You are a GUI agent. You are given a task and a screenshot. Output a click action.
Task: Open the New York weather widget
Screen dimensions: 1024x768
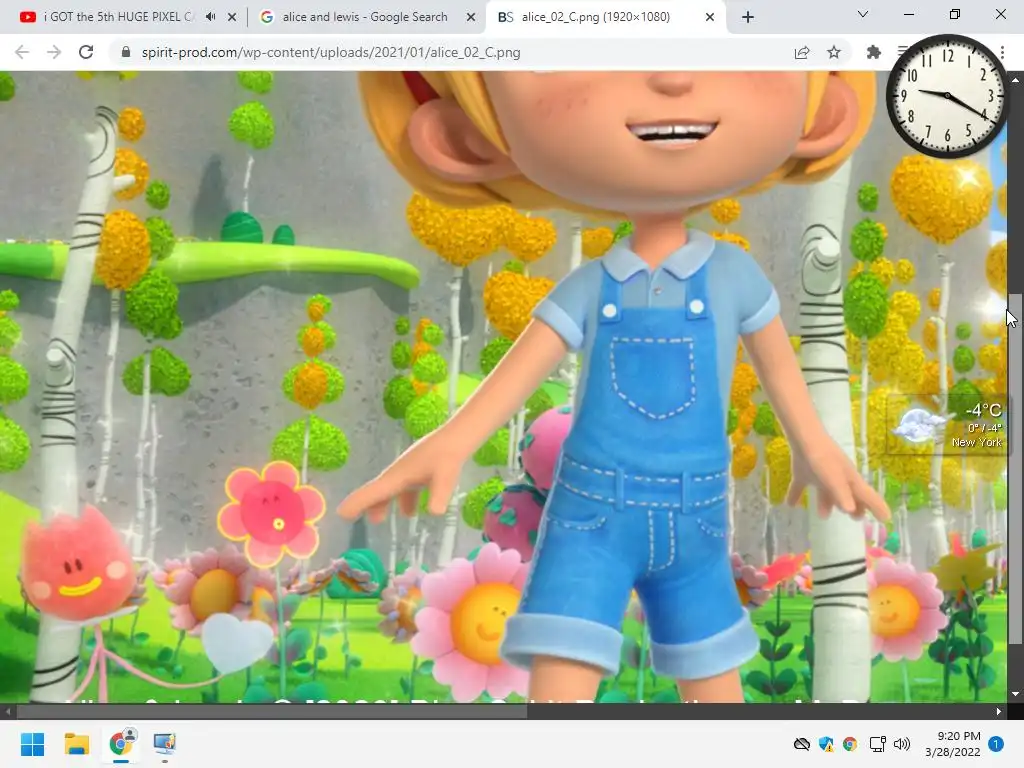[946, 424]
